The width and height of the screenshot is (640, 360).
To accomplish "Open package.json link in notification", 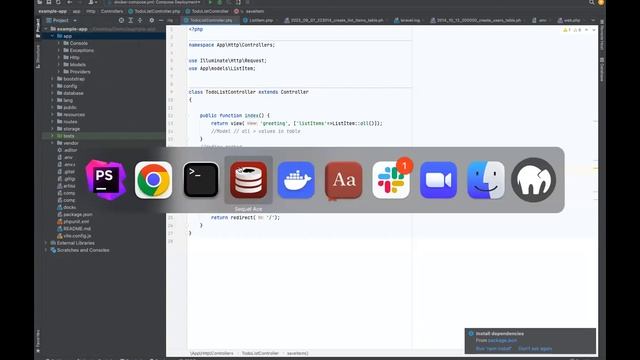I will (502, 340).
